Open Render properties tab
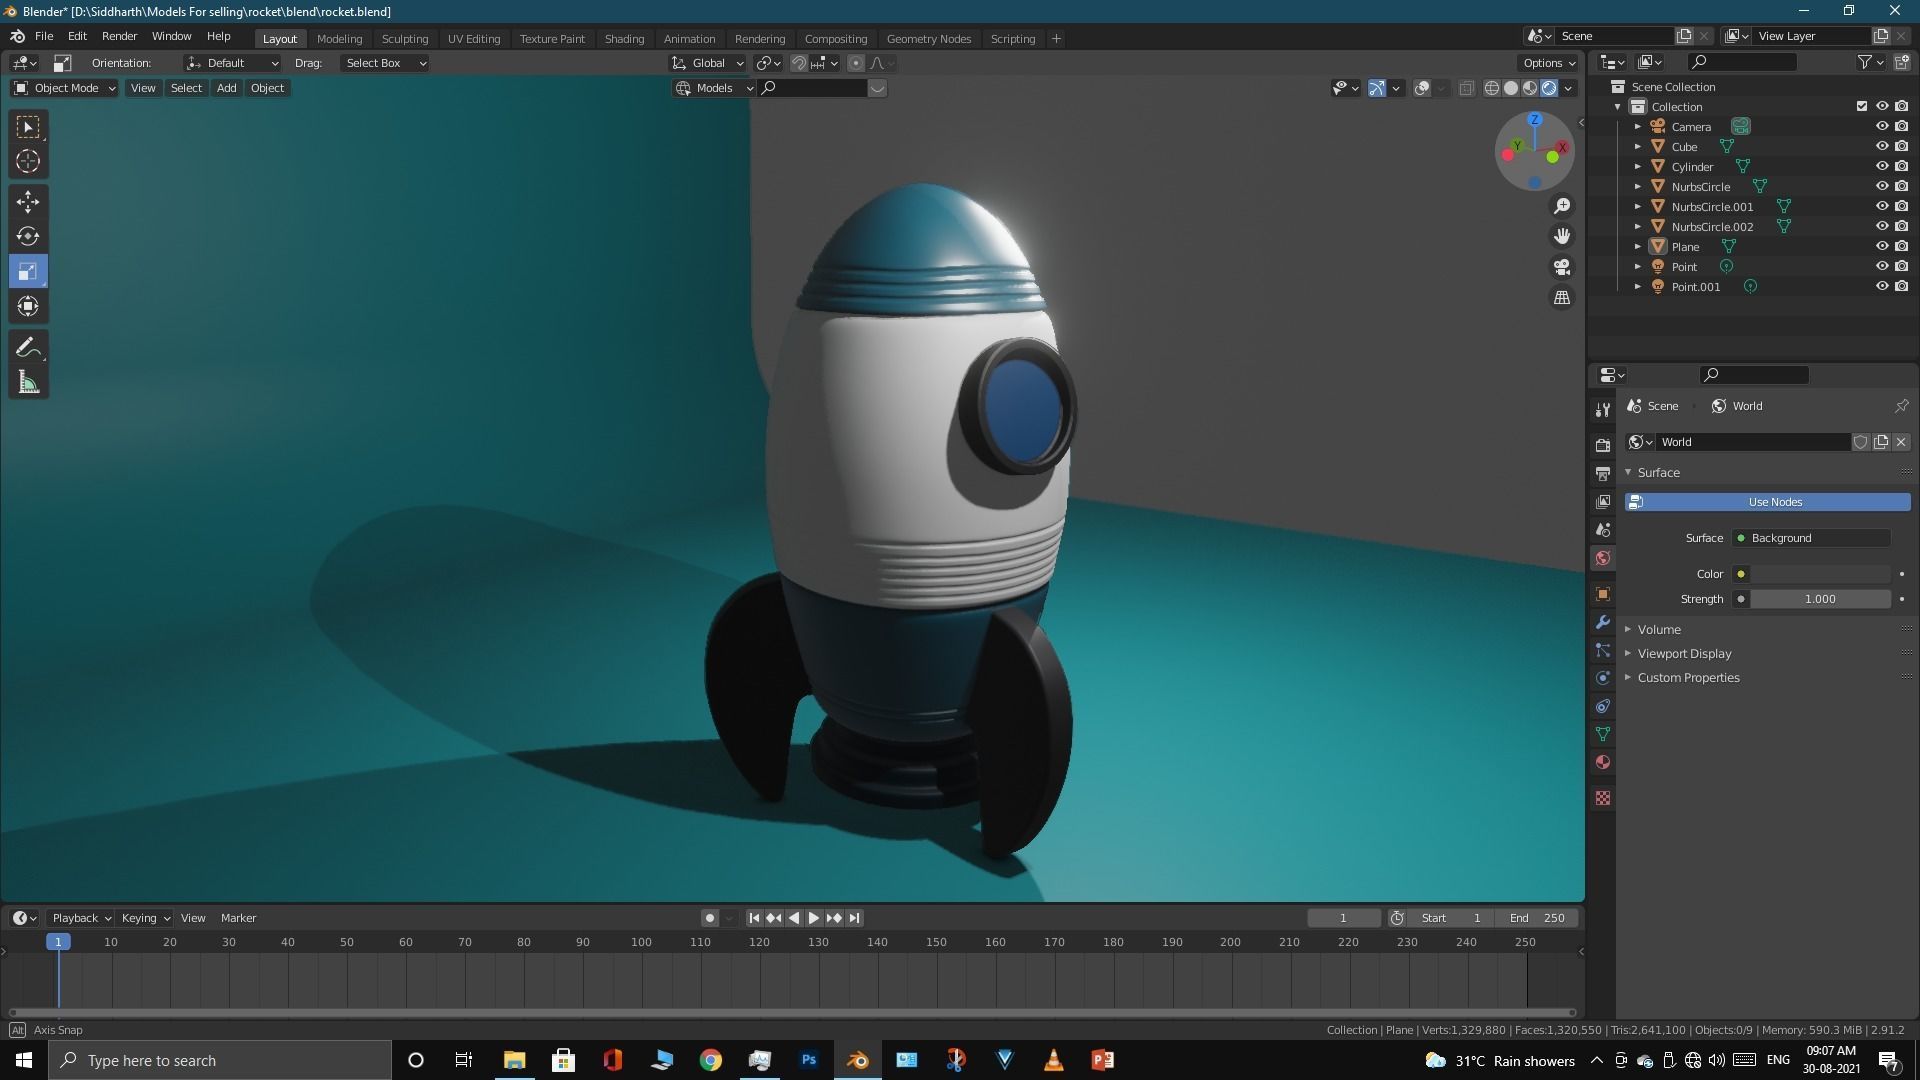The height and width of the screenshot is (1080, 1920). point(1603,445)
